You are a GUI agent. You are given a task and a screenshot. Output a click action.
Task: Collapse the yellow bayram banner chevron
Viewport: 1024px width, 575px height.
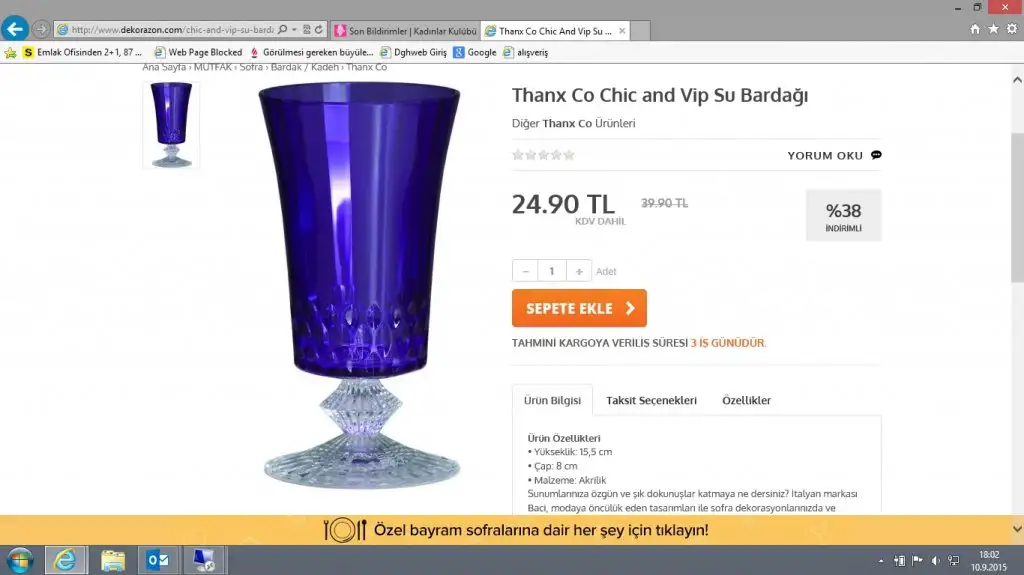(1017, 529)
